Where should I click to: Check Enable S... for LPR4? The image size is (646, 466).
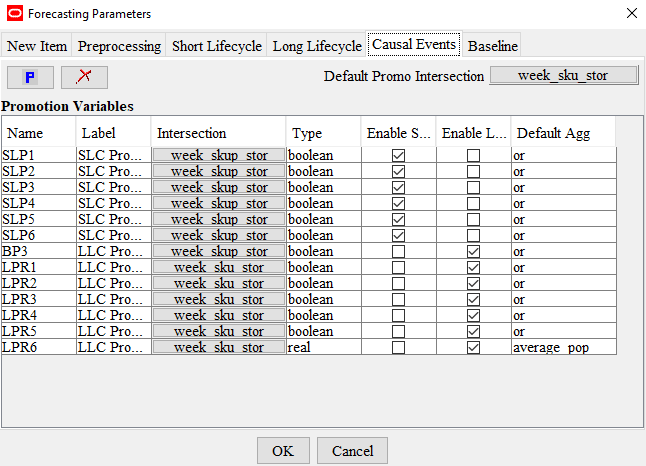[398, 315]
